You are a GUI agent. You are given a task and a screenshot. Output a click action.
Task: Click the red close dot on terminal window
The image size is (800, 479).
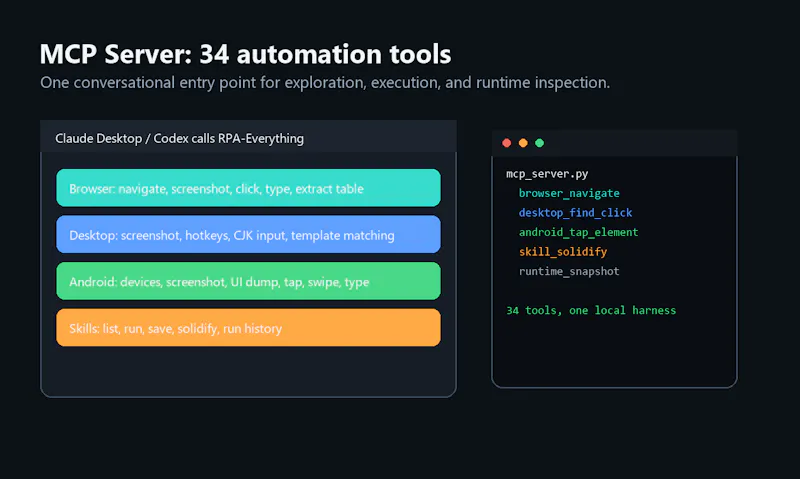coord(507,143)
